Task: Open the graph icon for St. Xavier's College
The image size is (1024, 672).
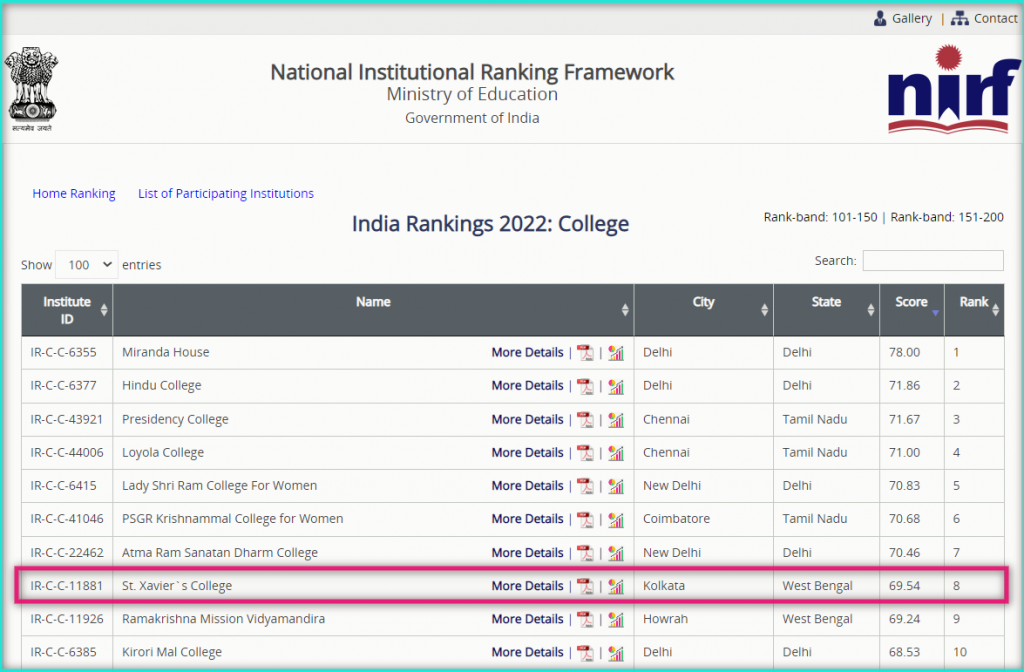Action: click(x=616, y=586)
